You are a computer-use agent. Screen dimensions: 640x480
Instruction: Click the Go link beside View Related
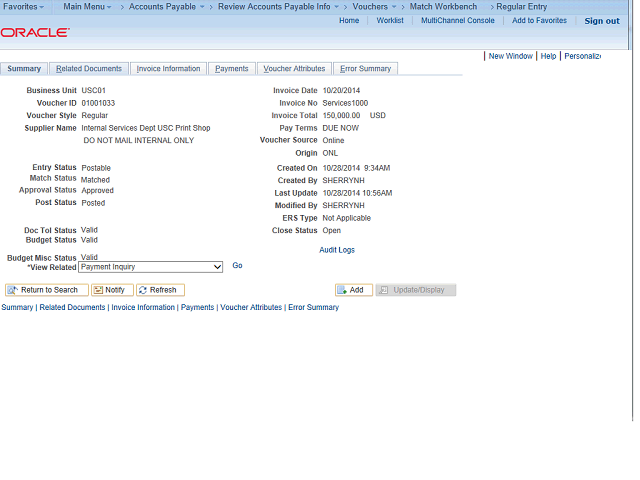237,265
